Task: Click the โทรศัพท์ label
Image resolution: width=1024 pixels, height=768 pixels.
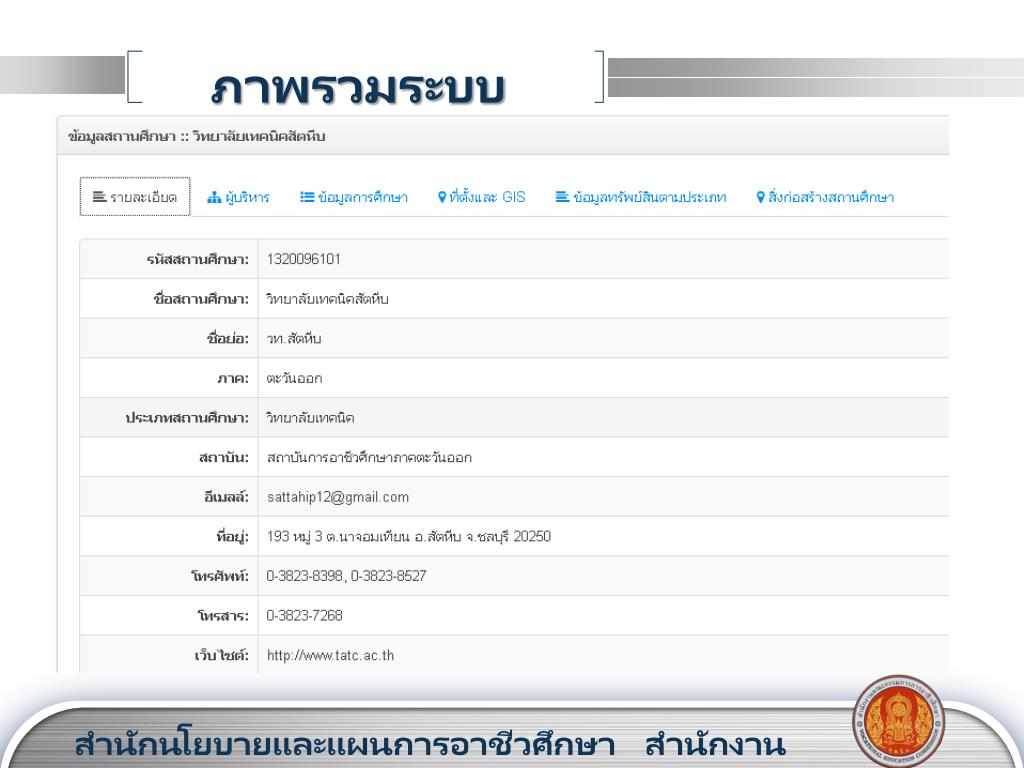Action: (x=220, y=576)
